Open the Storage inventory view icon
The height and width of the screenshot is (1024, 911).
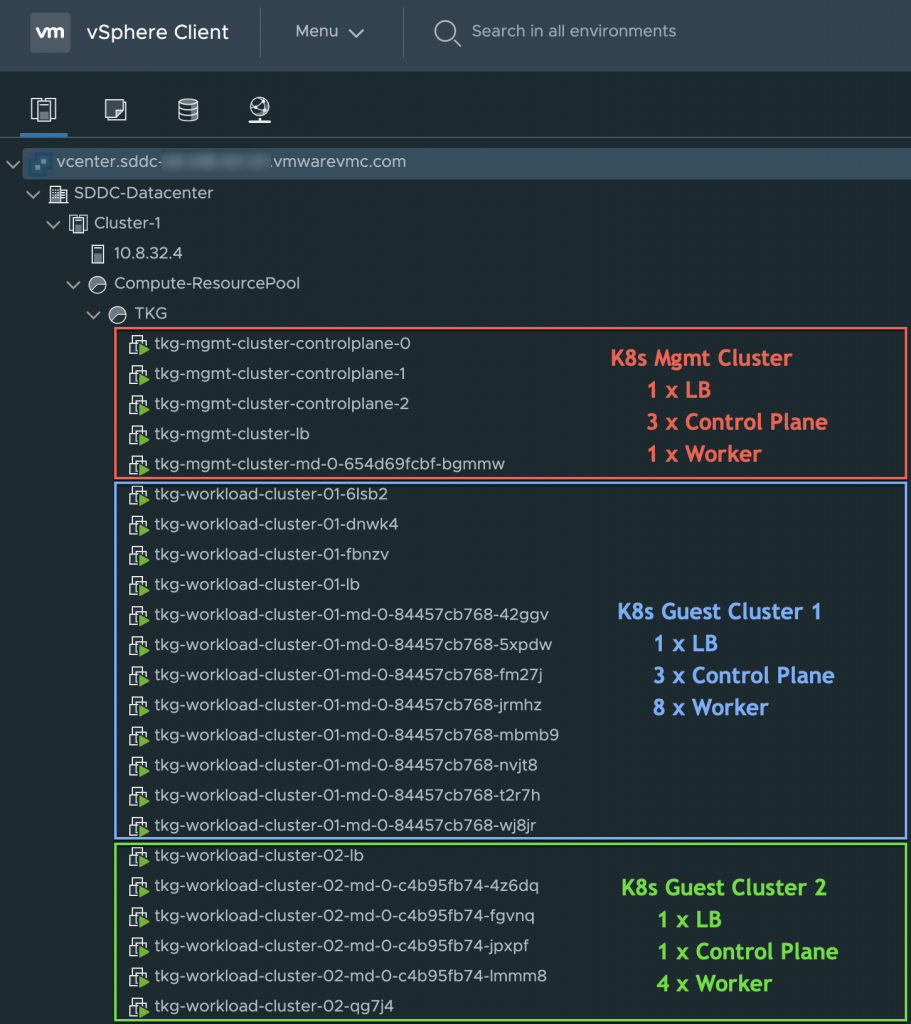pyautogui.click(x=188, y=110)
